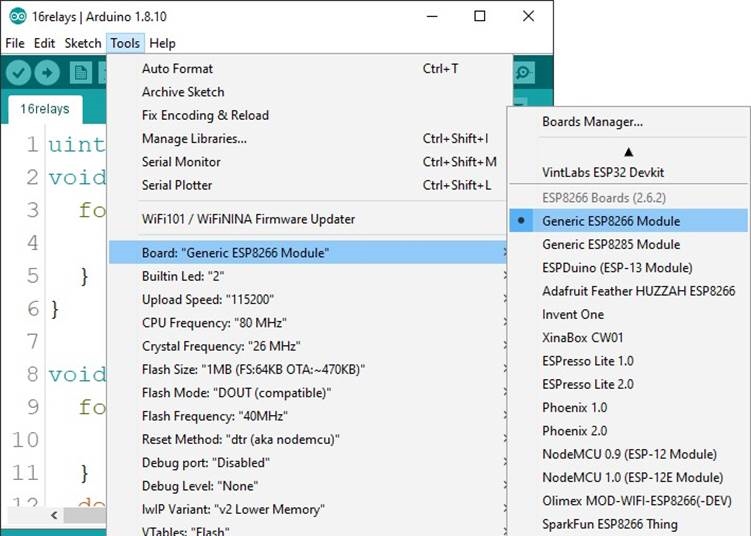Viewport: 751px width, 536px height.
Task: Select VintLabs ESP32 Devkit board
Action: pyautogui.click(x=628, y=172)
